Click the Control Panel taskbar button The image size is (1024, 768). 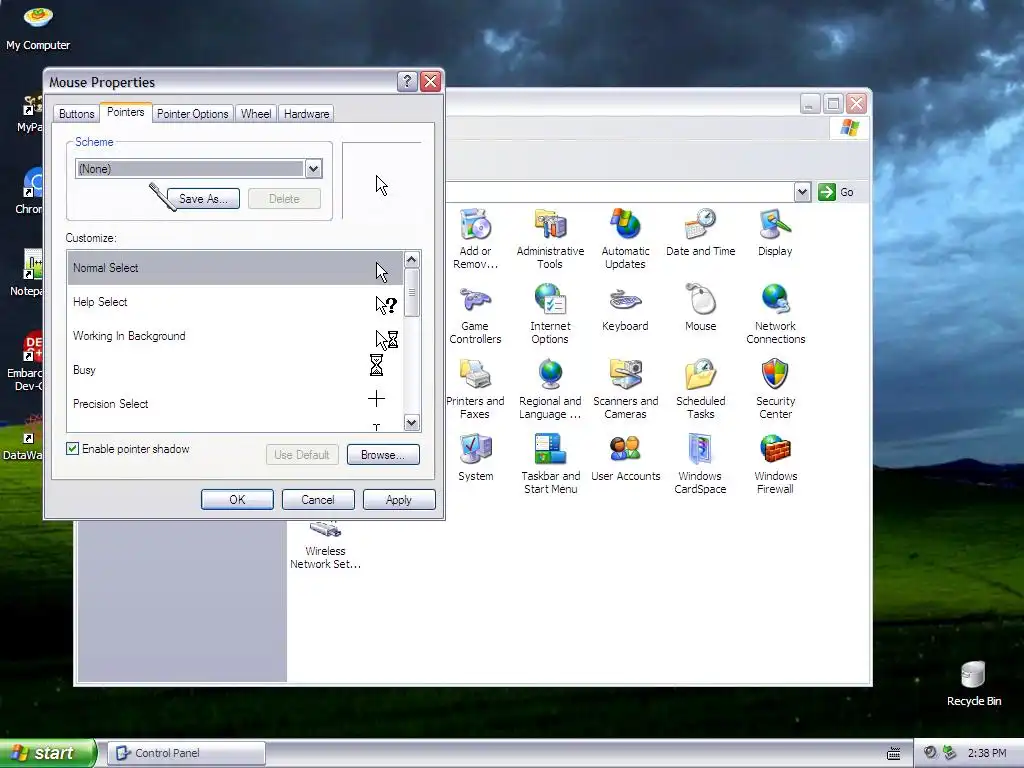tap(187, 753)
